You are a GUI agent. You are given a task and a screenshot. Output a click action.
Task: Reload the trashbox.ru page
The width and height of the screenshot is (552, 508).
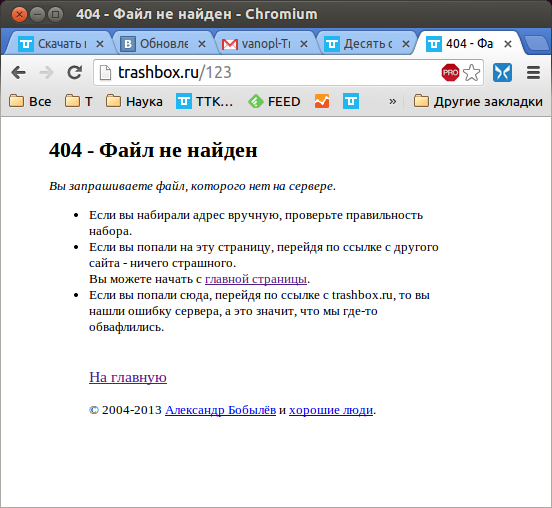(x=75, y=73)
